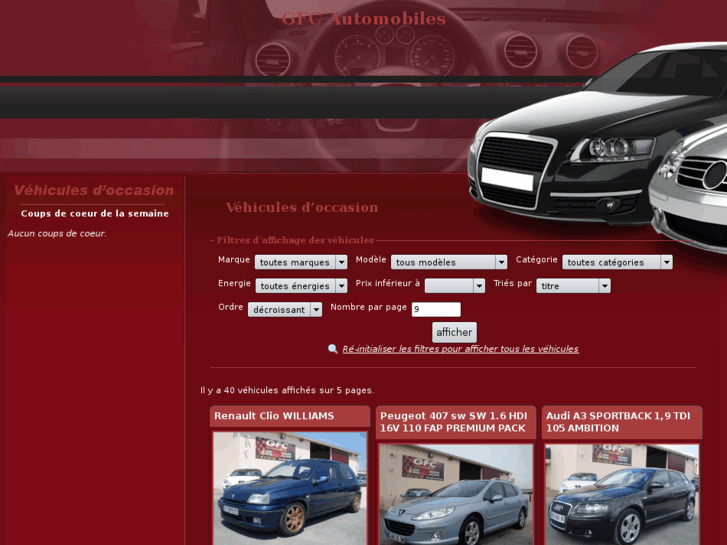Screen dimensions: 727x545
Task: Click the '40 véhicules affichés sur 5 pages' text
Action: tap(287, 390)
